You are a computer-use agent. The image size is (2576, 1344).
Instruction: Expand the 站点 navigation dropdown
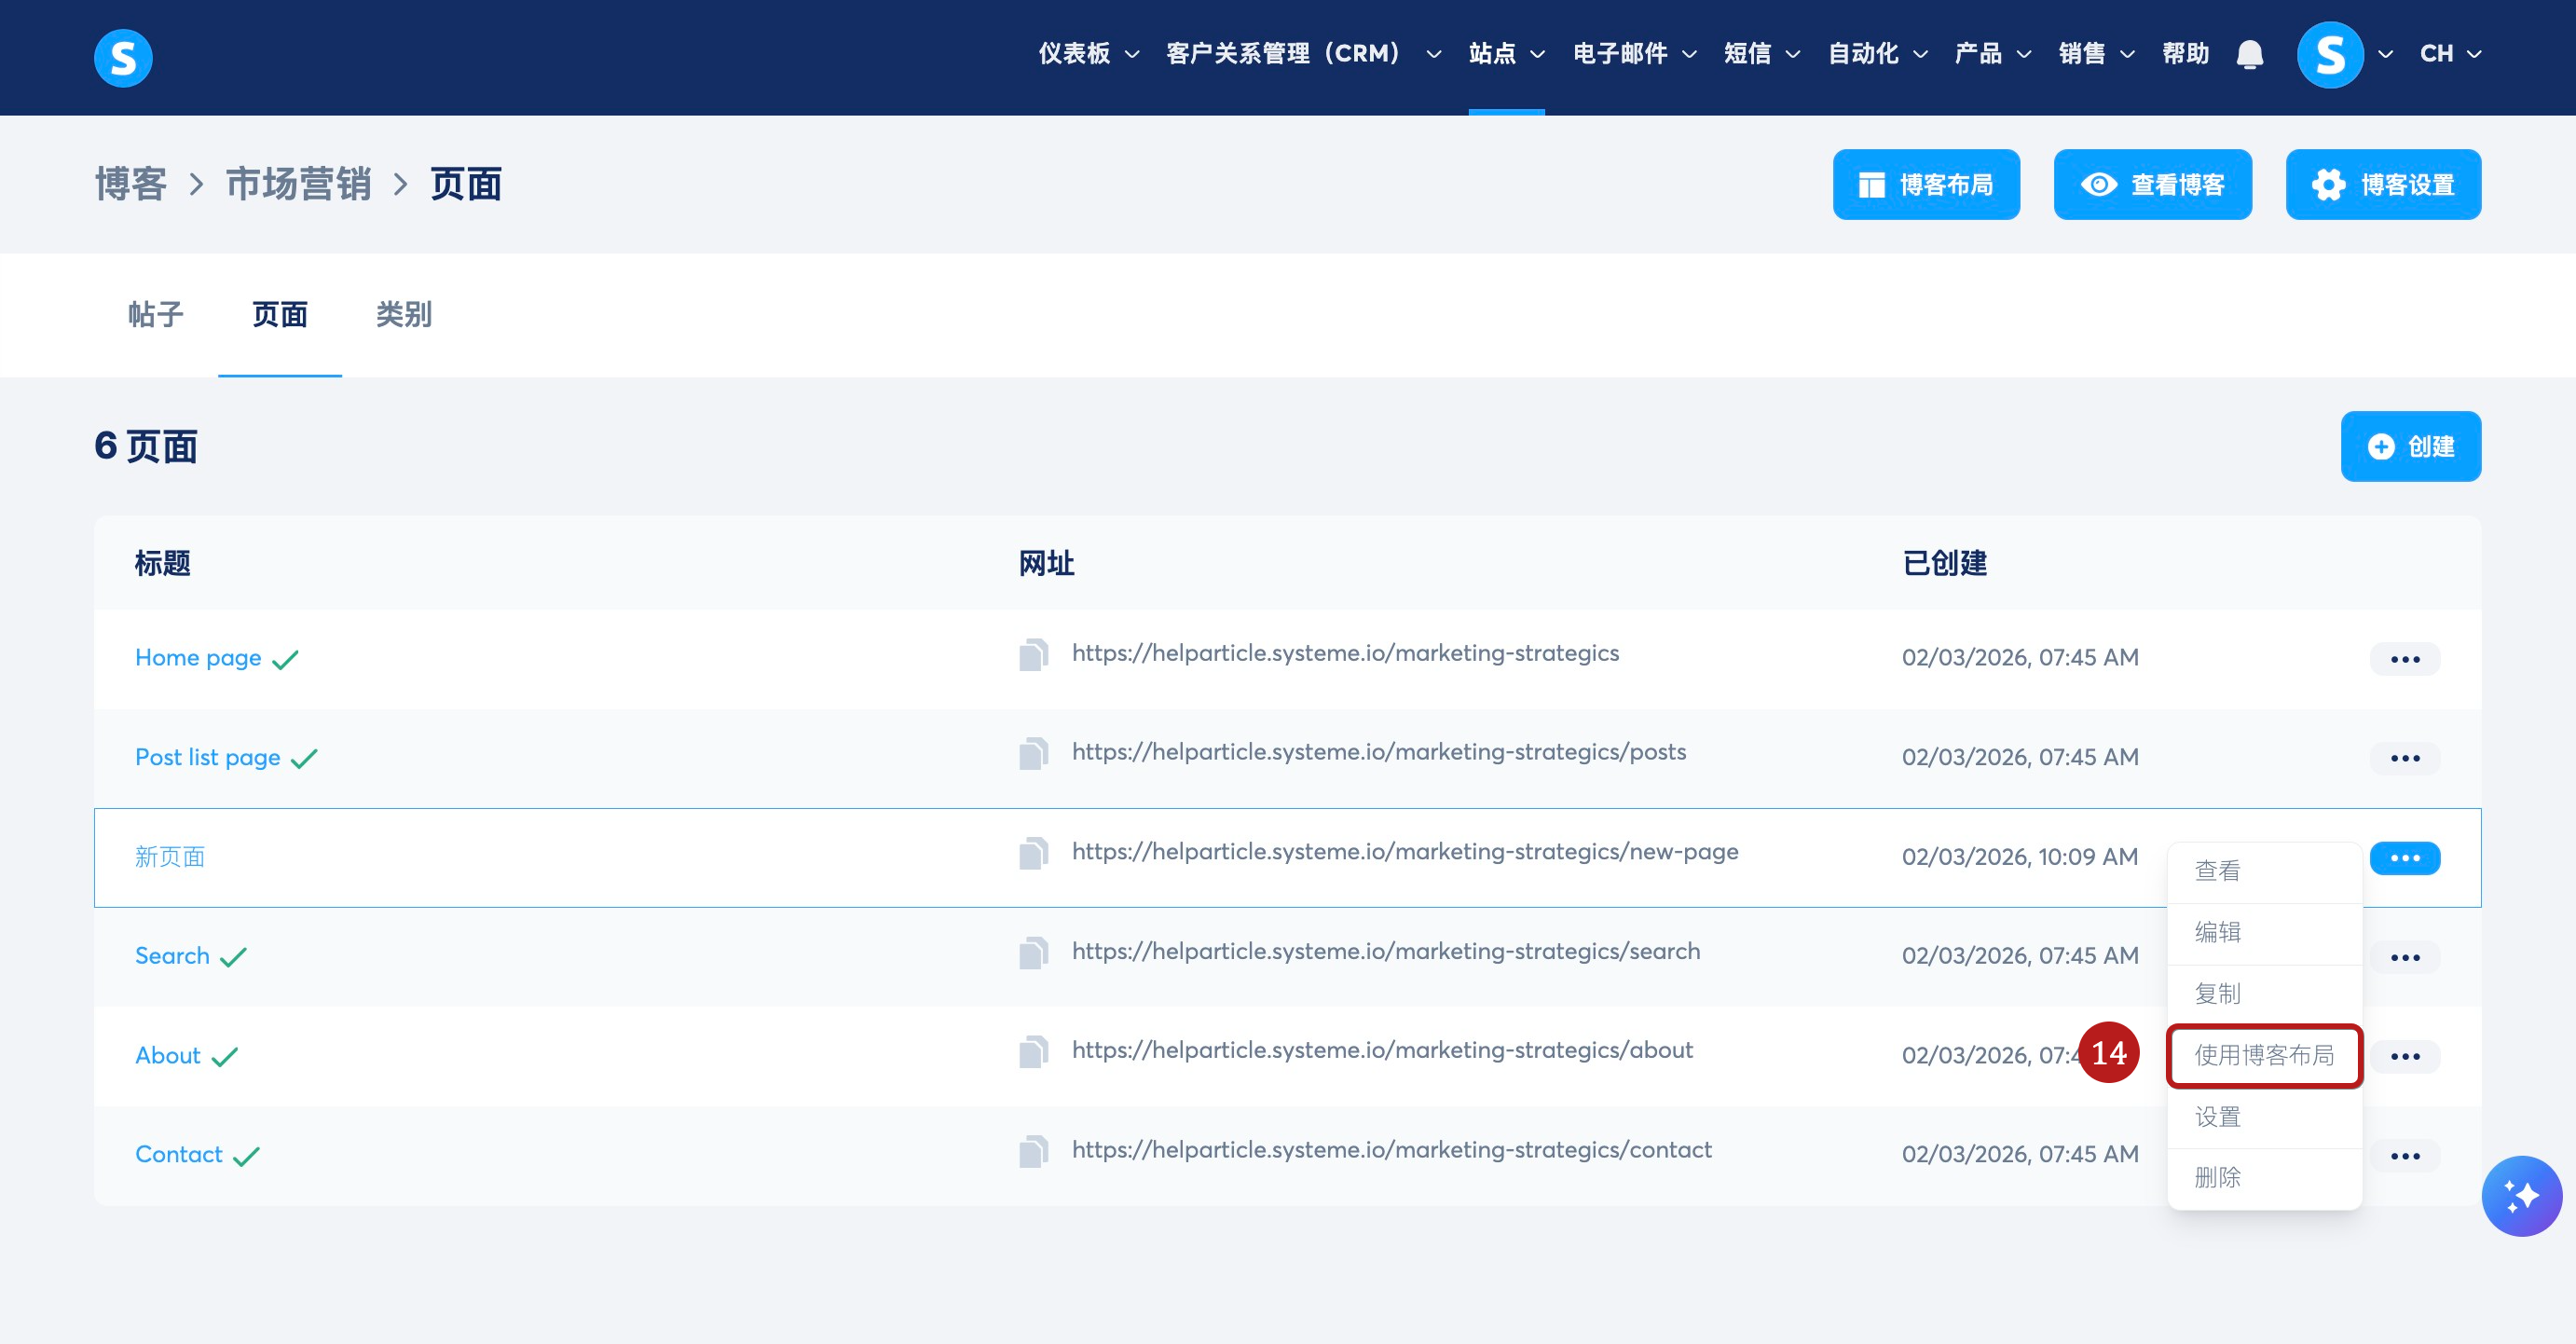coord(1506,54)
